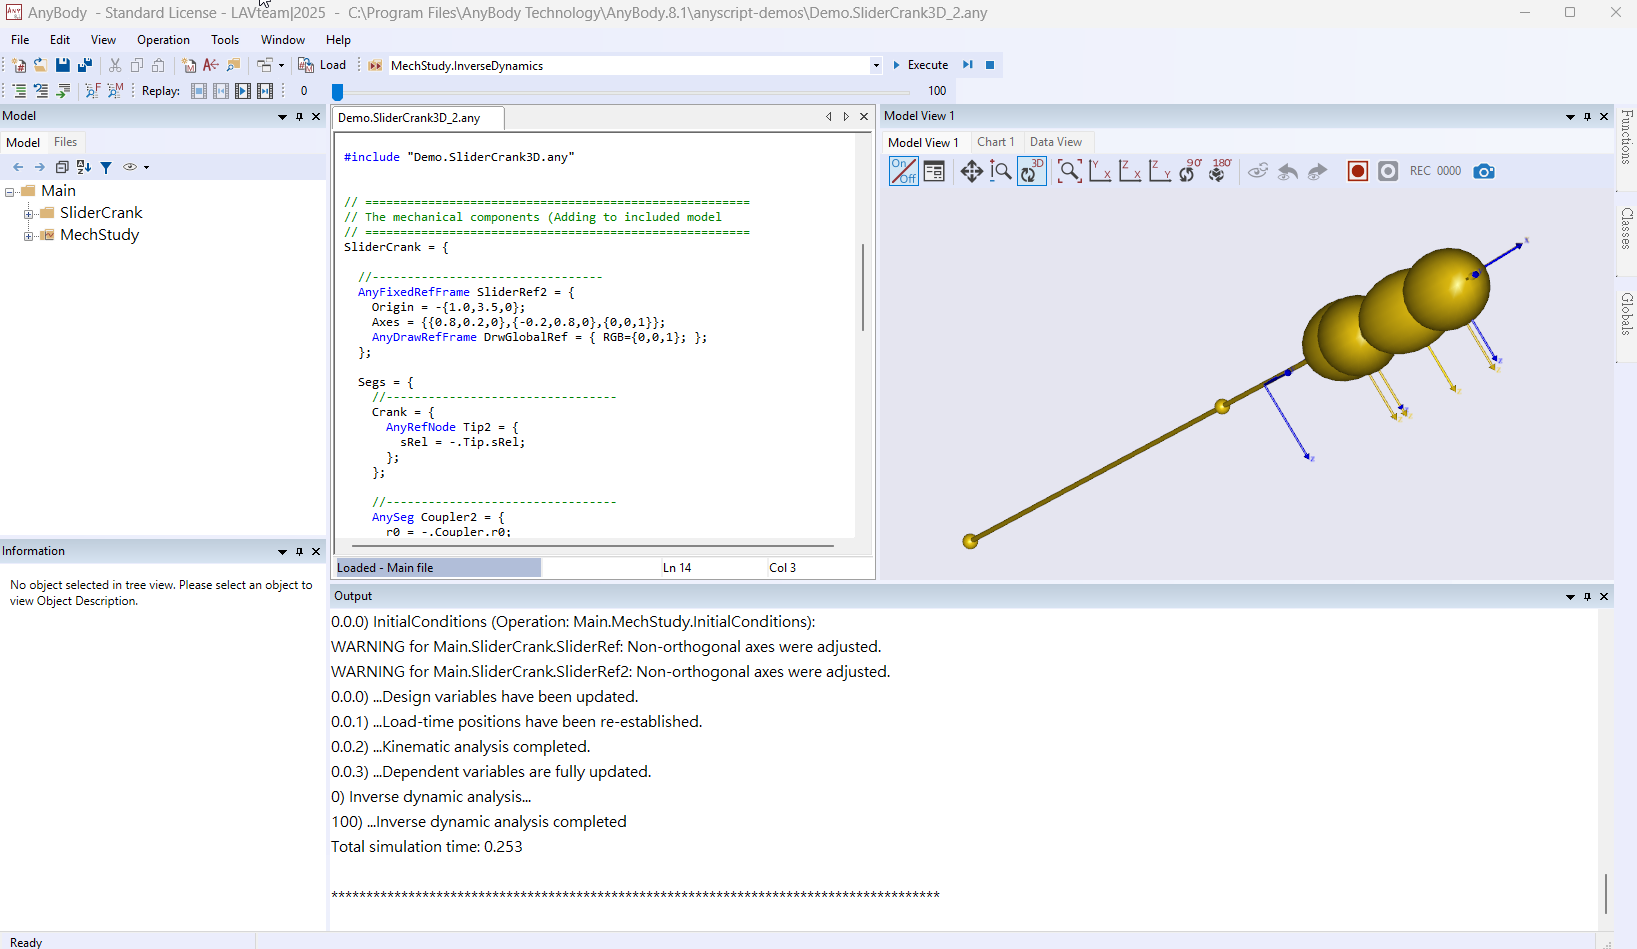Viewport: 1637px width, 949px height.
Task: Set the view to the YX plane
Action: [x=1100, y=171]
